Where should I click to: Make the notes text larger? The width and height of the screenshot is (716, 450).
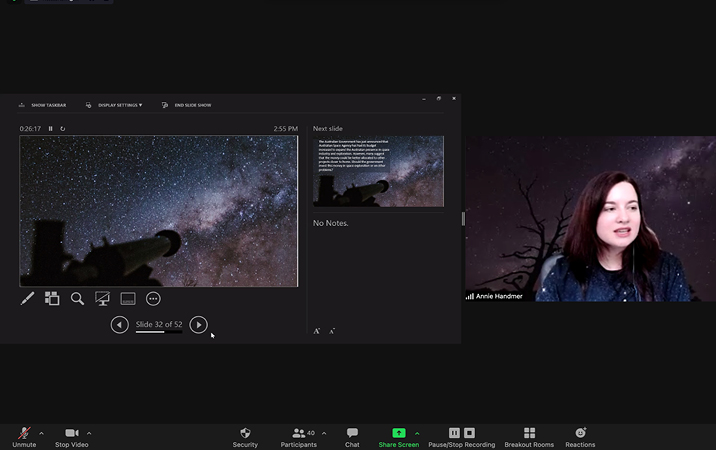point(316,331)
